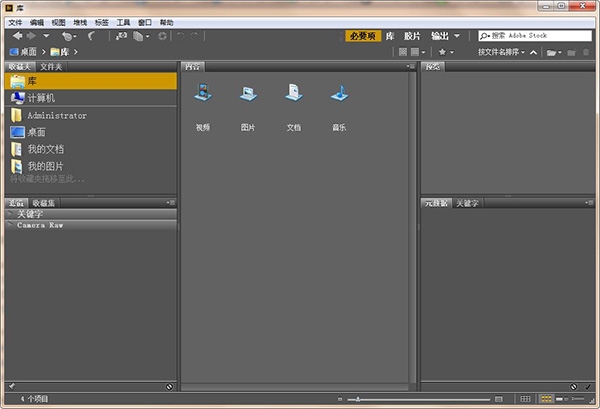Click the Go Back arrow in toolbar
This screenshot has height=409, width=600.
point(17,36)
